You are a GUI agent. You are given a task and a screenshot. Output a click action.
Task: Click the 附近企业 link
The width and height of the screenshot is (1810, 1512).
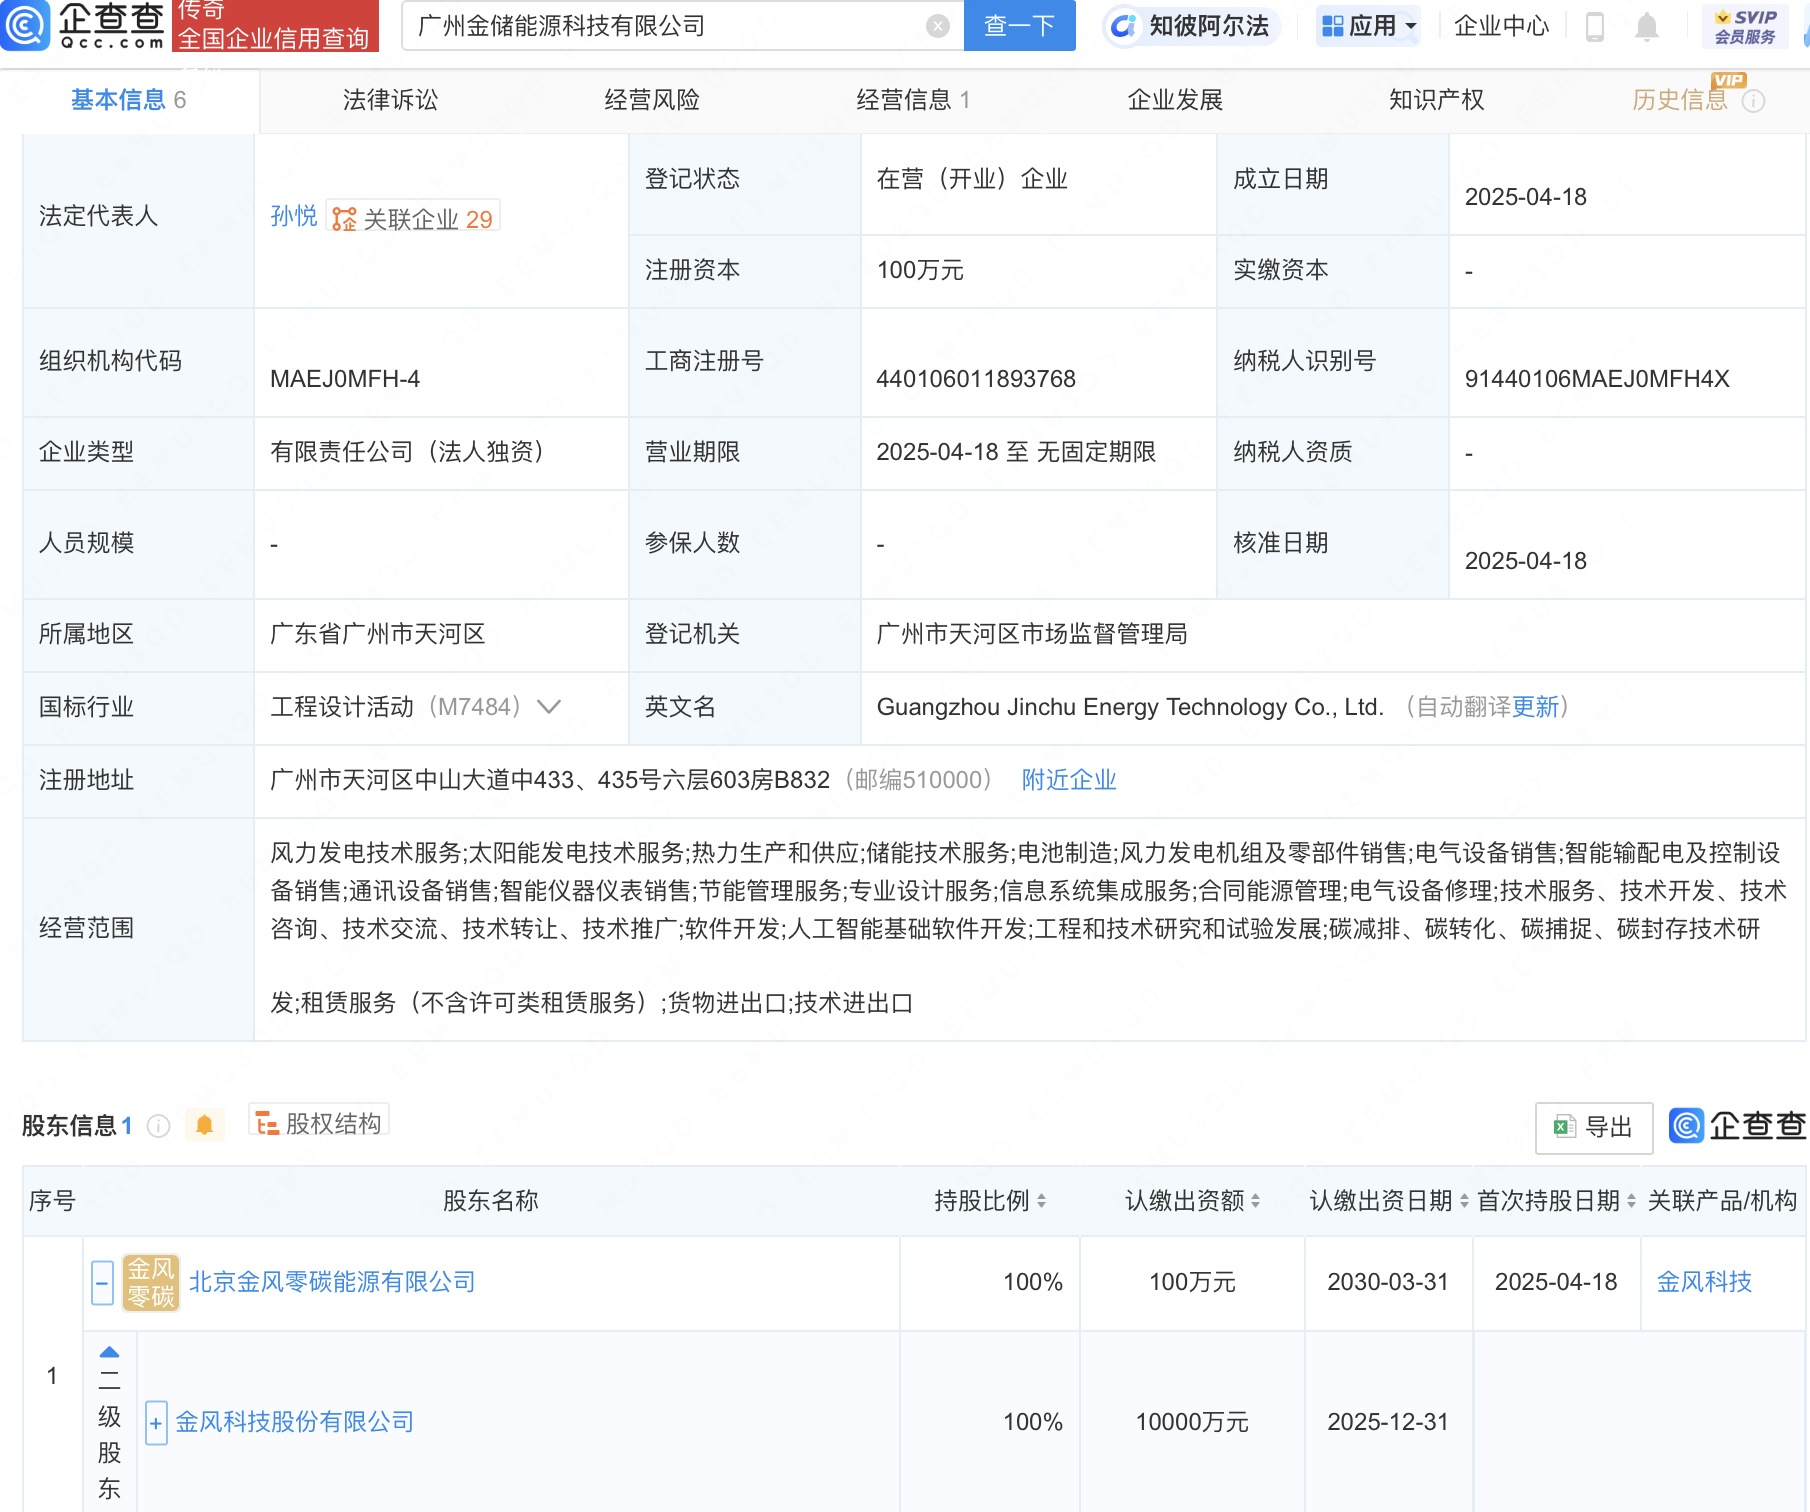point(1069,780)
